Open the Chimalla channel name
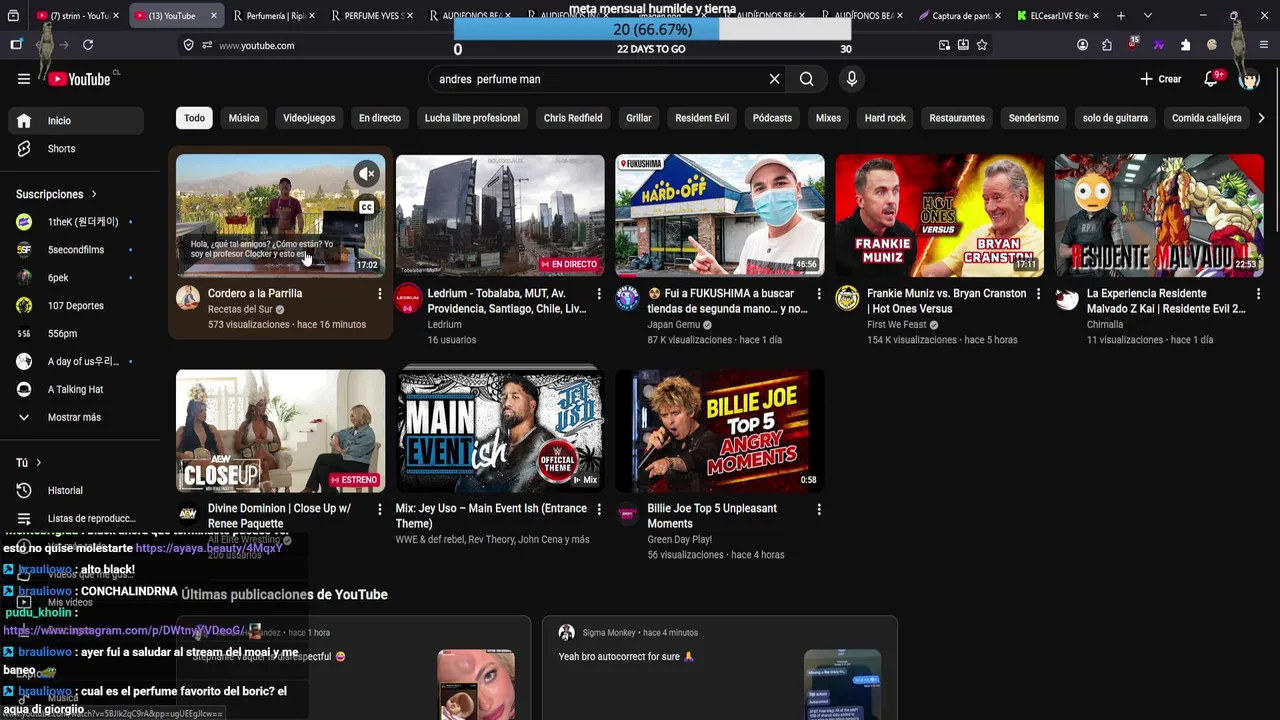The height and width of the screenshot is (720, 1280). point(1105,325)
